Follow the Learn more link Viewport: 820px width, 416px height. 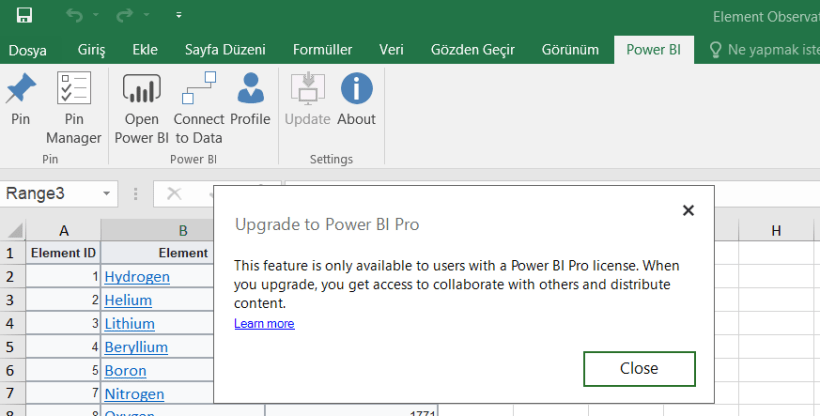(264, 324)
